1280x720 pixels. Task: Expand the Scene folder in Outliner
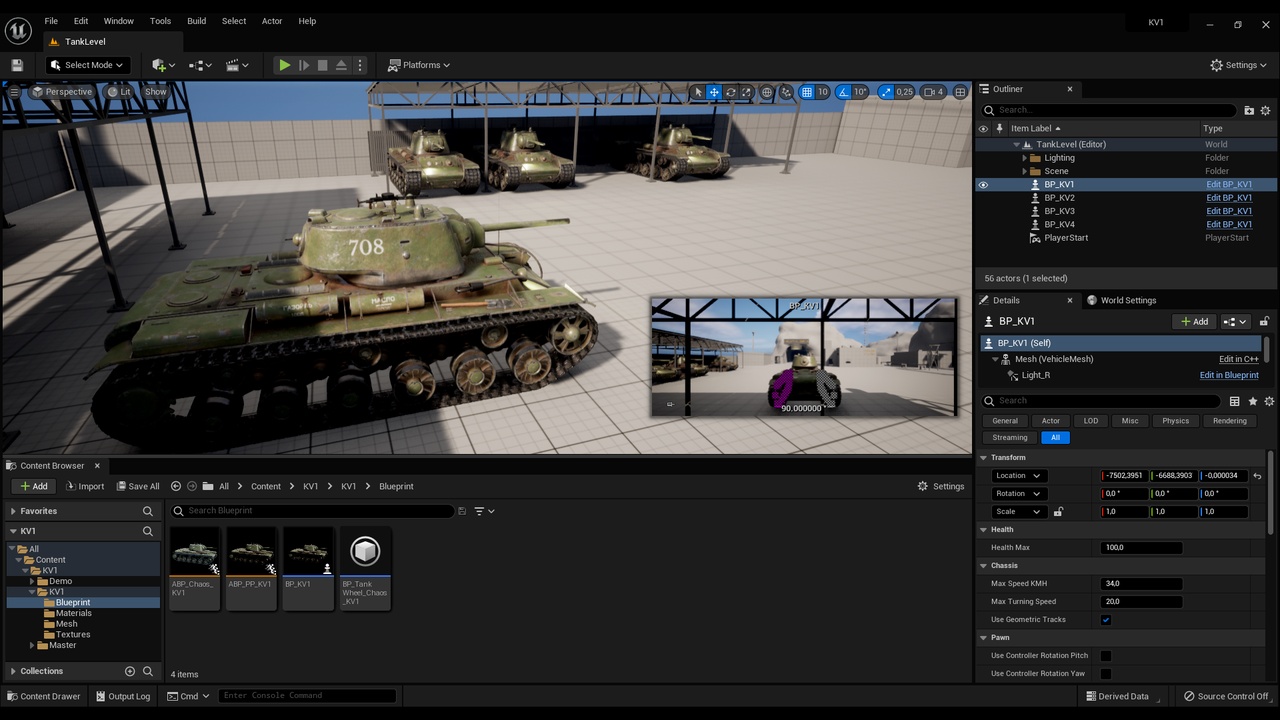pyautogui.click(x=1024, y=171)
